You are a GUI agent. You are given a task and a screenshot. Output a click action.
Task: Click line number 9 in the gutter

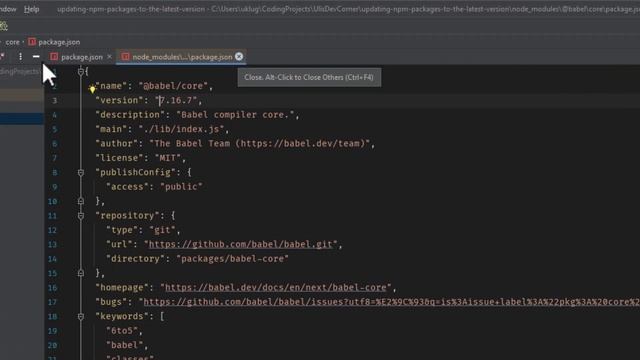point(54,187)
